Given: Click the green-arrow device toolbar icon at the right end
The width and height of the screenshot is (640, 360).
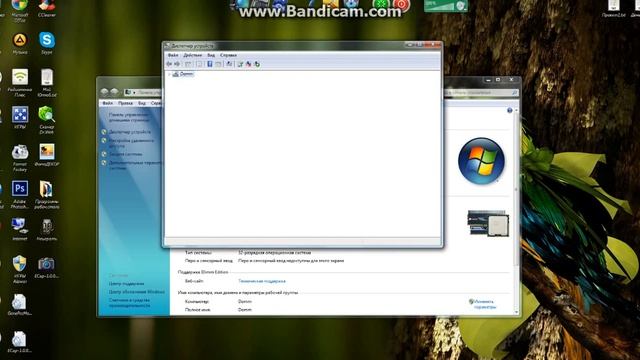Looking at the screenshot, I should point(257,64).
